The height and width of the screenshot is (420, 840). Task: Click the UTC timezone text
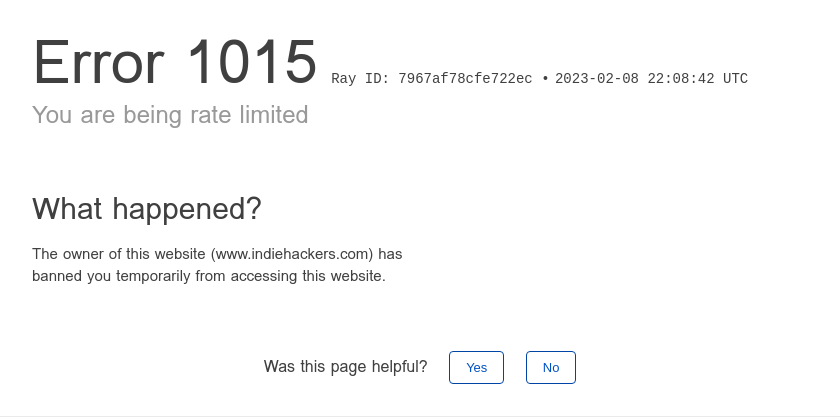(736, 79)
